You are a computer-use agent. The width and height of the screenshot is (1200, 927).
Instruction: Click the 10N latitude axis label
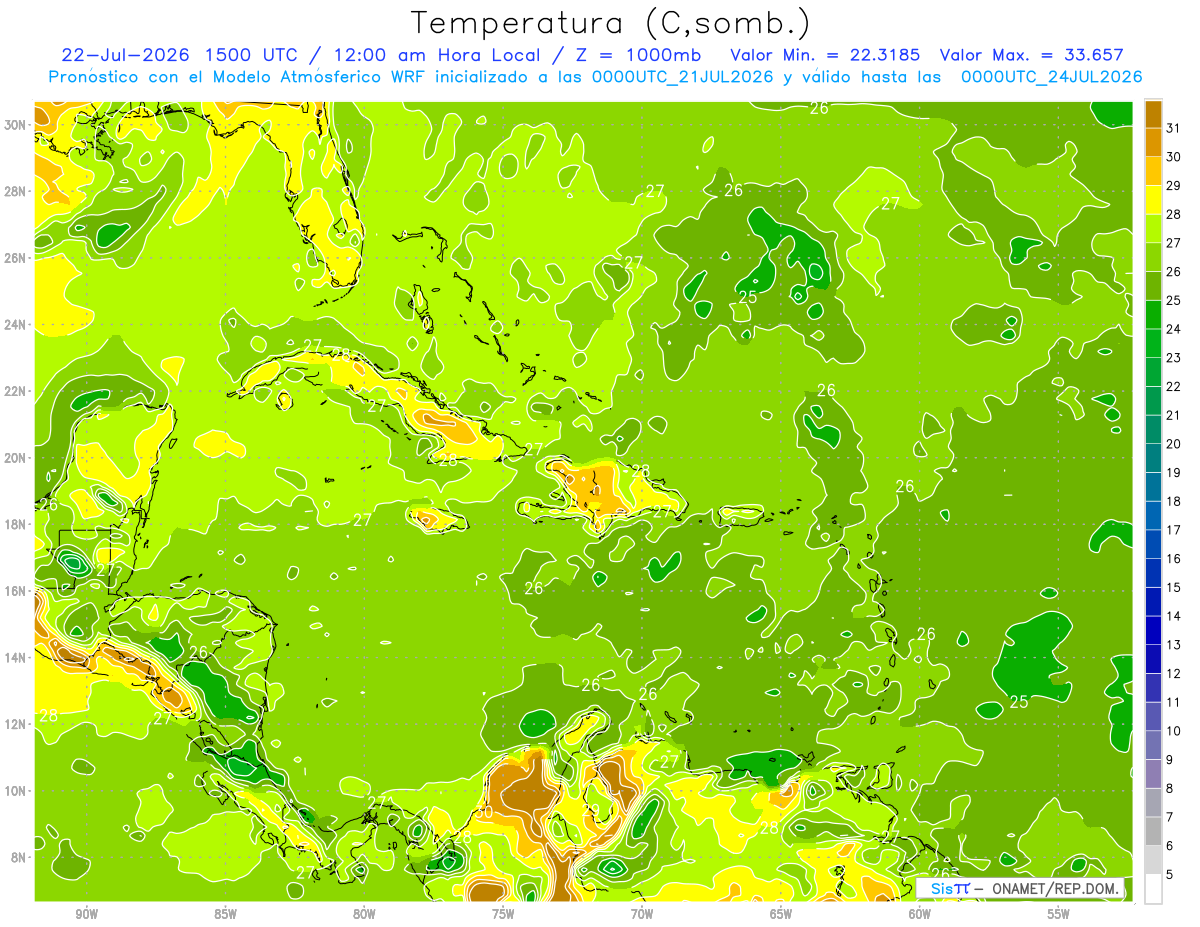[16, 790]
